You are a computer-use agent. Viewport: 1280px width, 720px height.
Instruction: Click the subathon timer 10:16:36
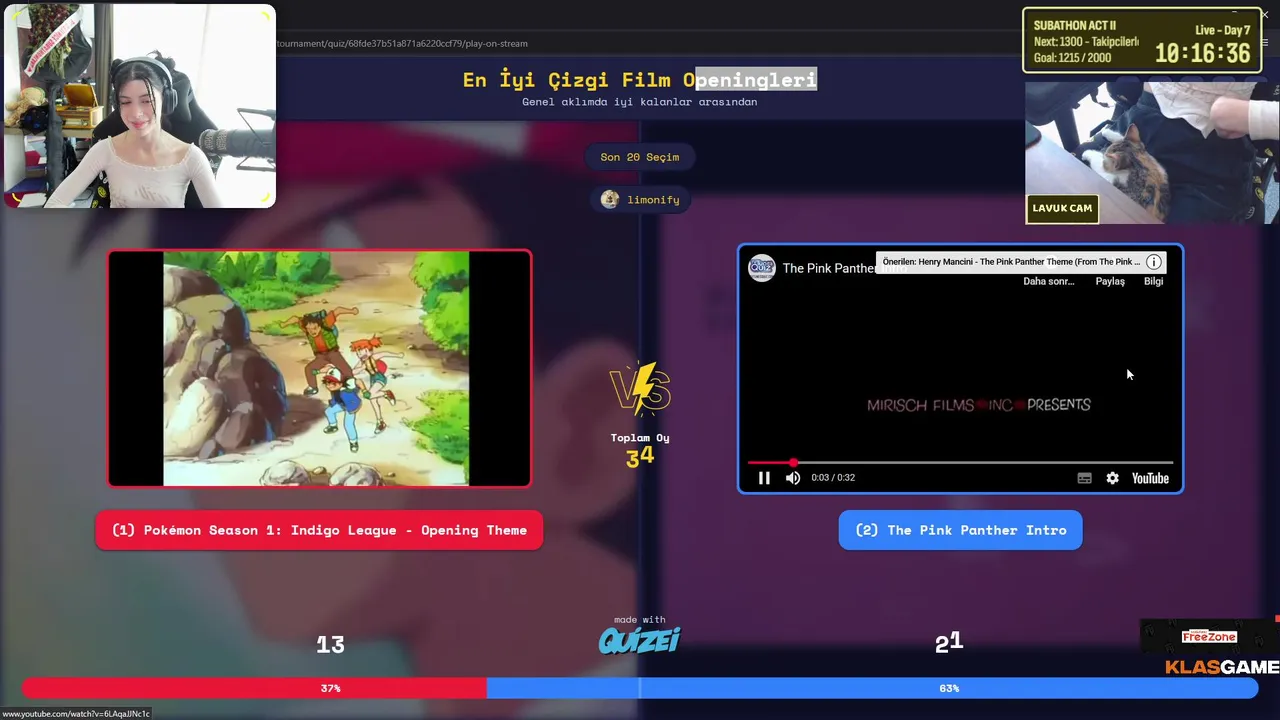pyautogui.click(x=1203, y=54)
